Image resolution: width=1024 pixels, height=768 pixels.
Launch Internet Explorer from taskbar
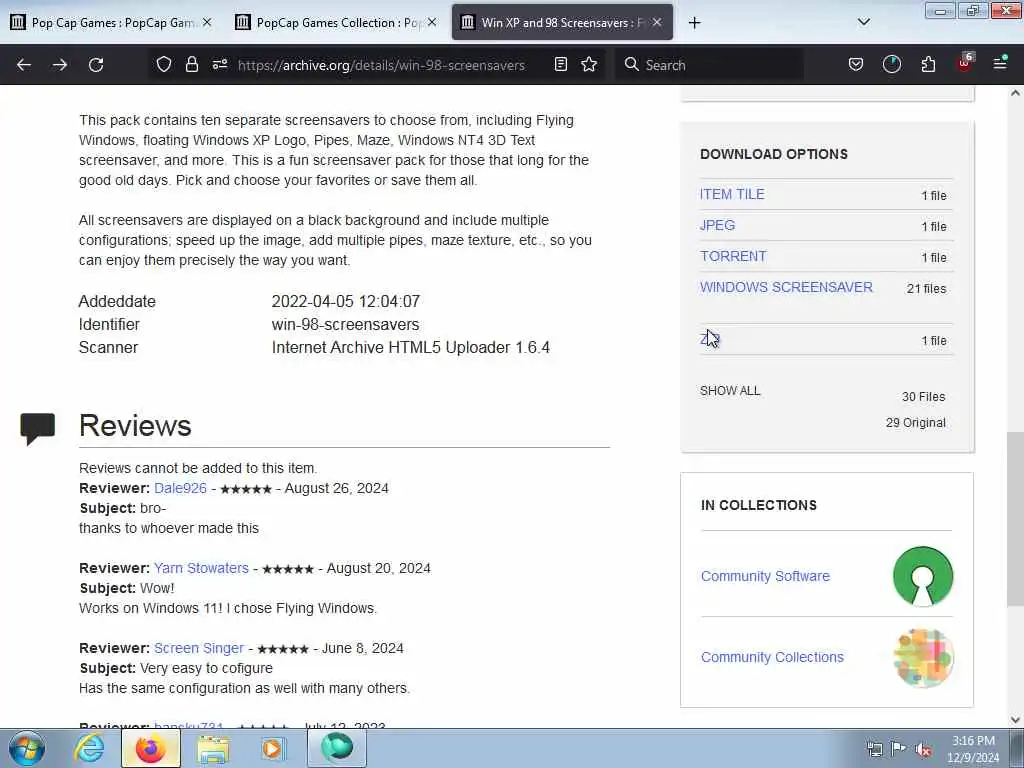point(89,748)
